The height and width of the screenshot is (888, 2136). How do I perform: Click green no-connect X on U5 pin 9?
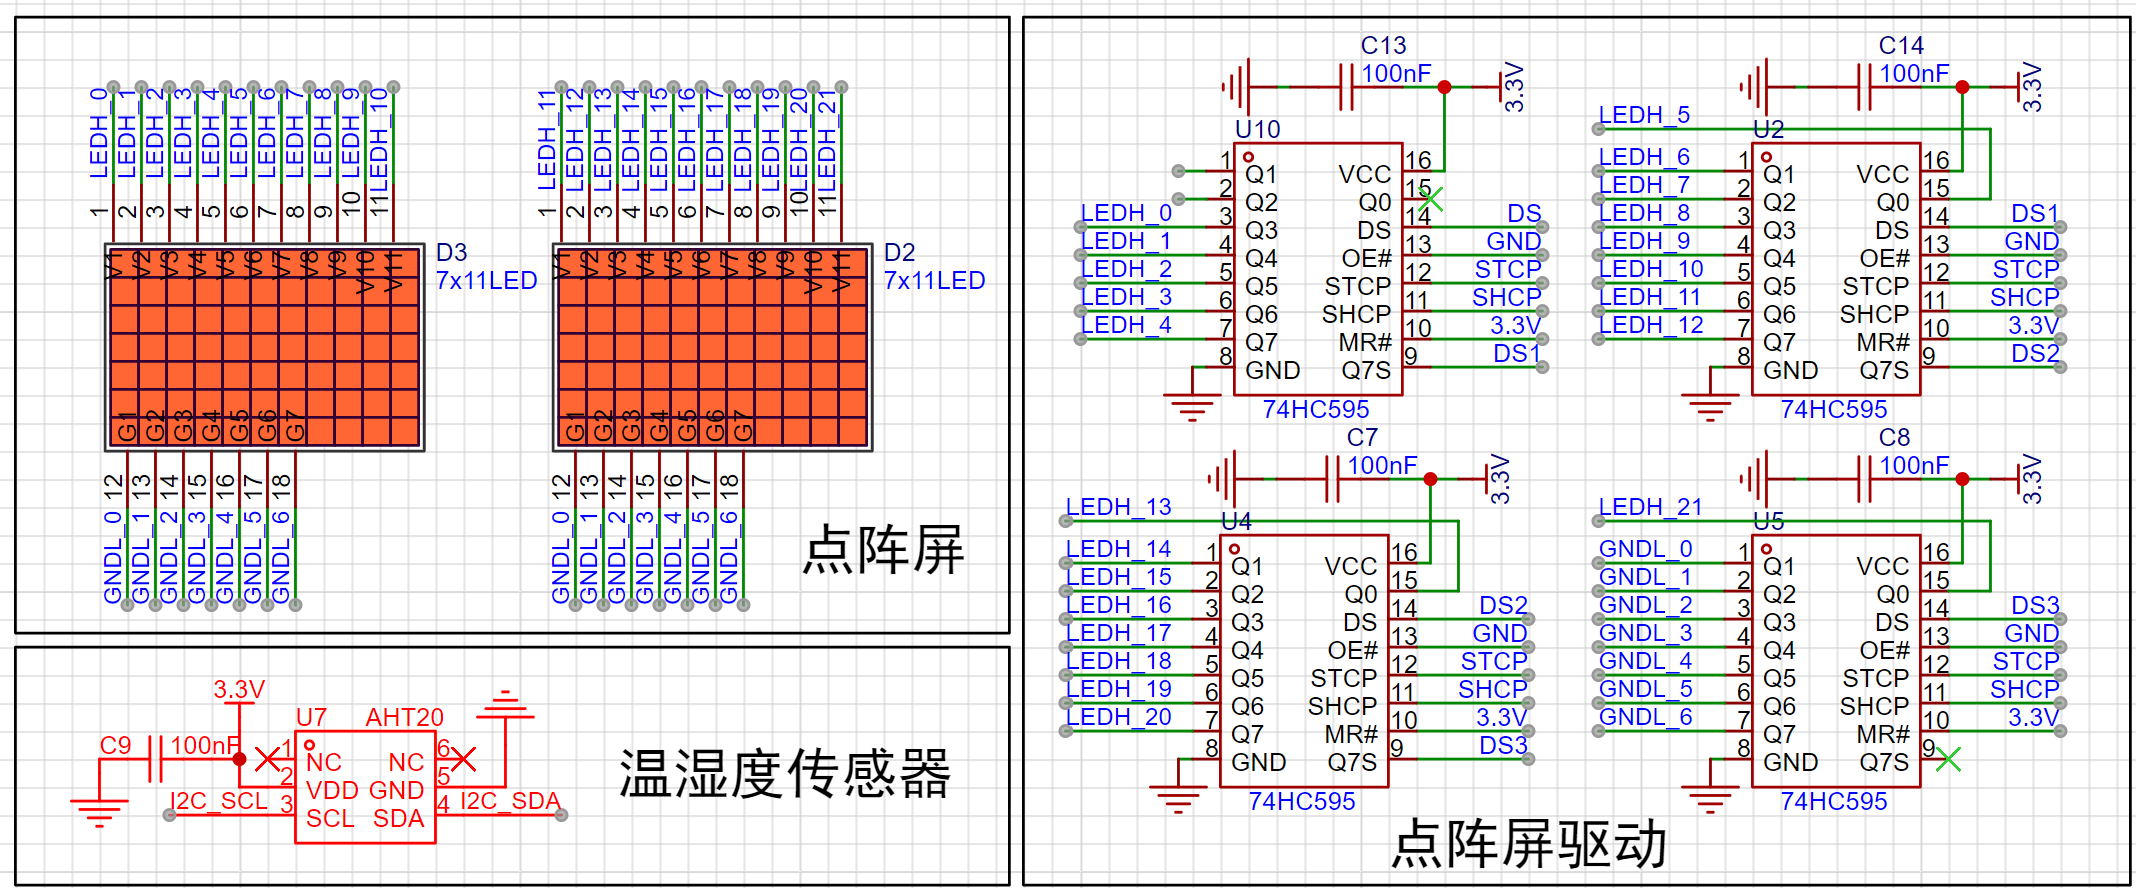pyautogui.click(x=1948, y=759)
